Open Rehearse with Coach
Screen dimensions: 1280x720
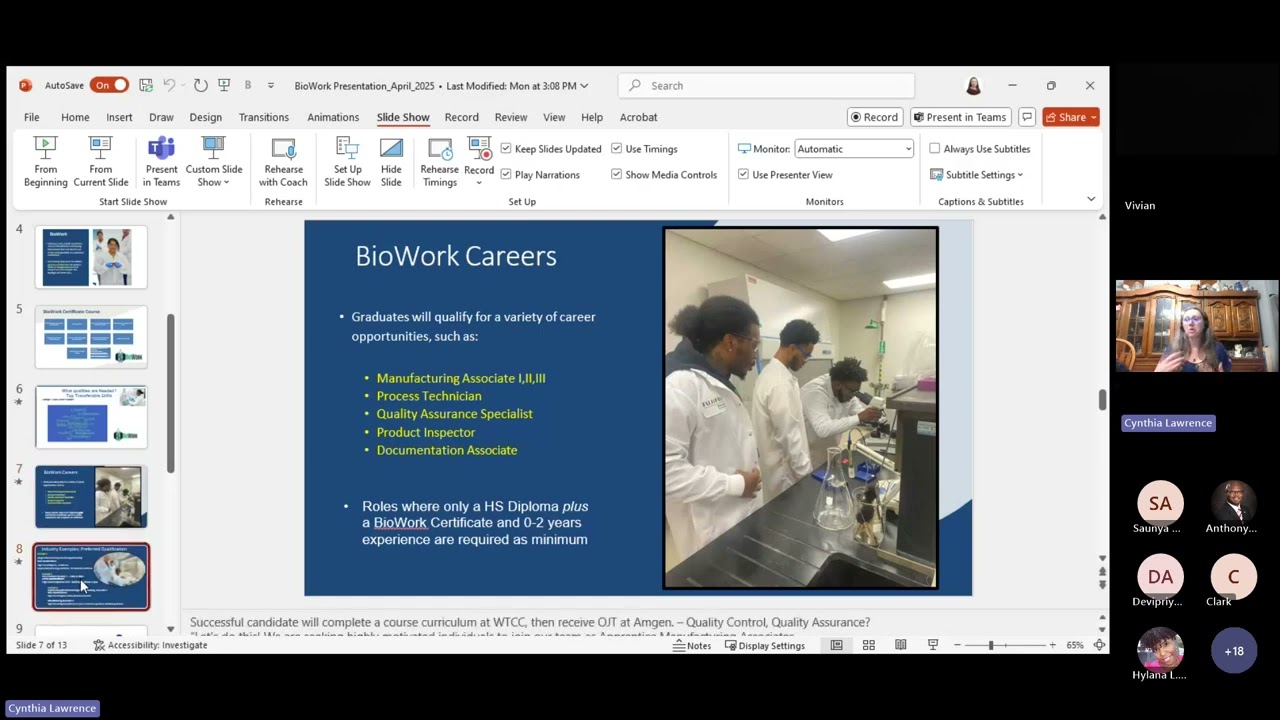(283, 161)
